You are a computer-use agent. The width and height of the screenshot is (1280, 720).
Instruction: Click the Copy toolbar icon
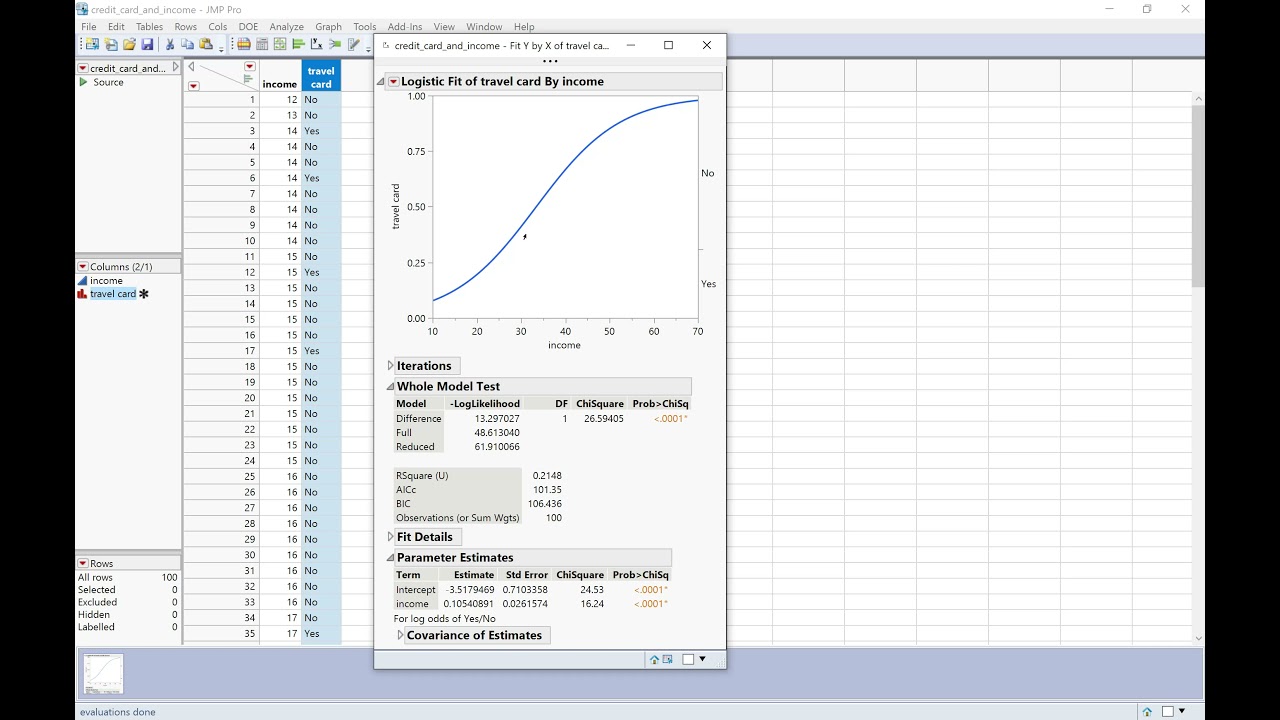point(187,44)
